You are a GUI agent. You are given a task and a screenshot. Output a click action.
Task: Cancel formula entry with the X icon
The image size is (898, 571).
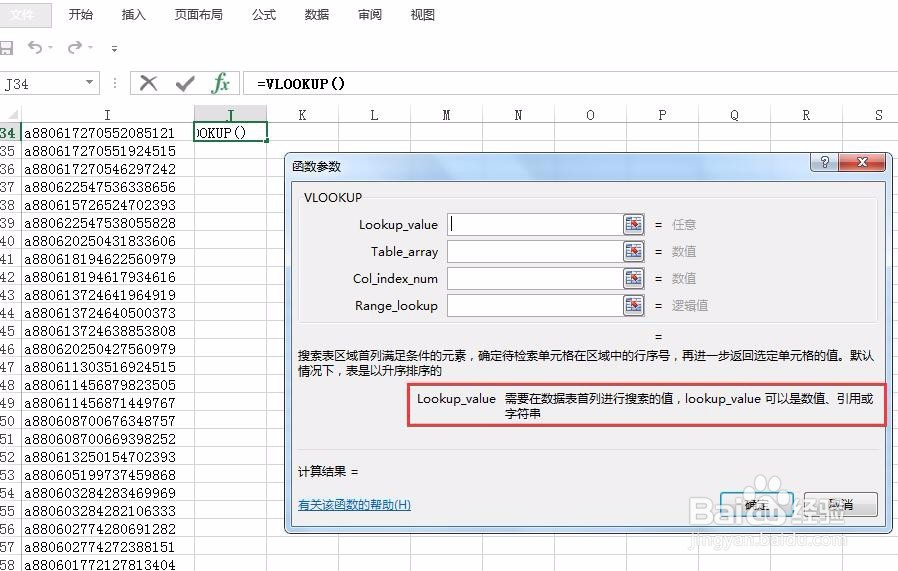[x=148, y=84]
